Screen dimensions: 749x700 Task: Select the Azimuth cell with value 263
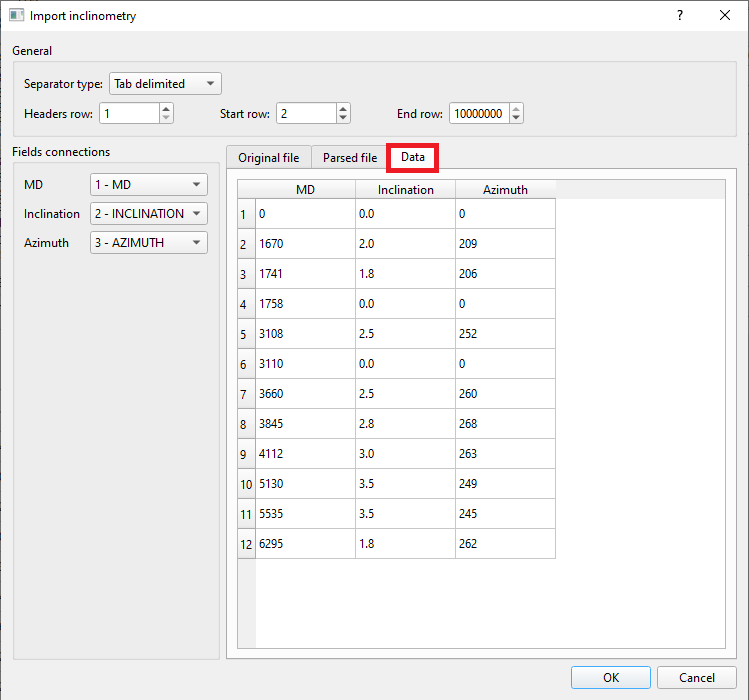(505, 454)
